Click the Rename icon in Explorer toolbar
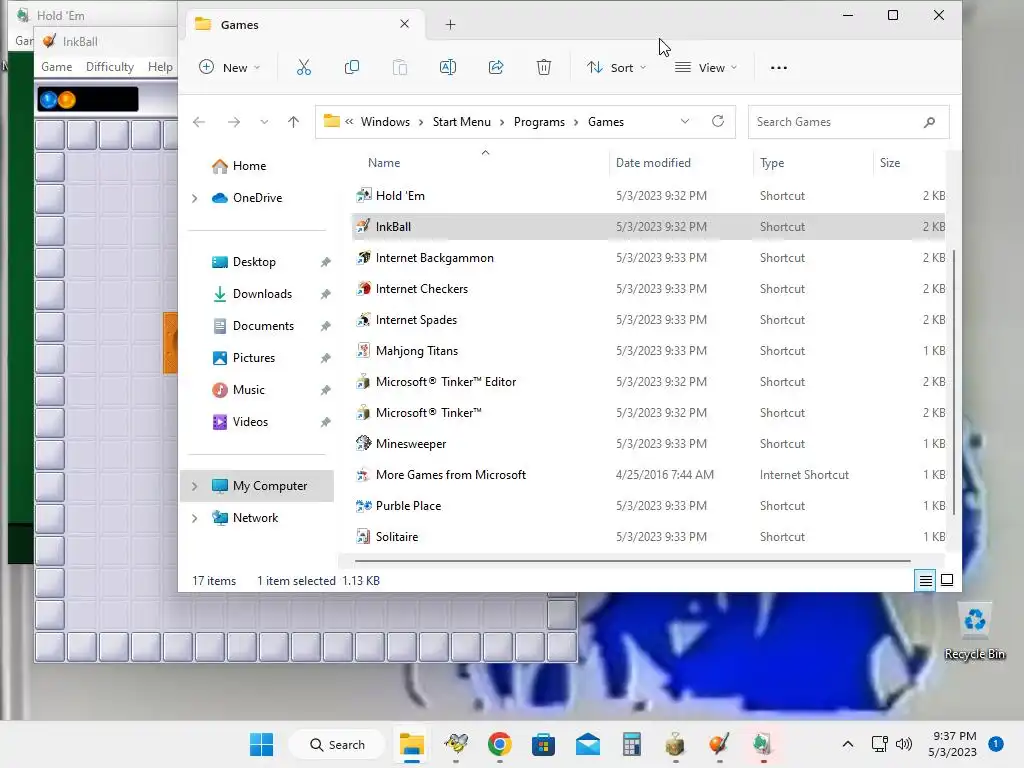Viewport: 1024px width, 768px height. coord(448,67)
